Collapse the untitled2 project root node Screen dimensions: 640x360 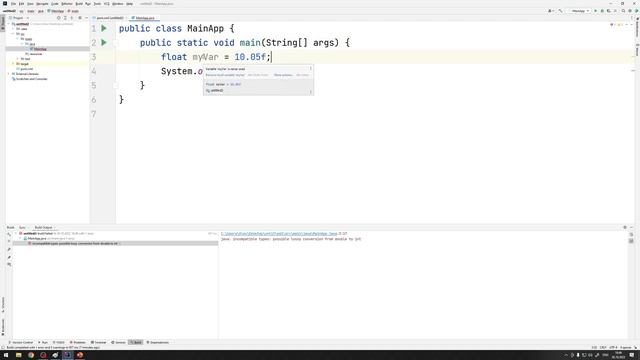point(9,24)
